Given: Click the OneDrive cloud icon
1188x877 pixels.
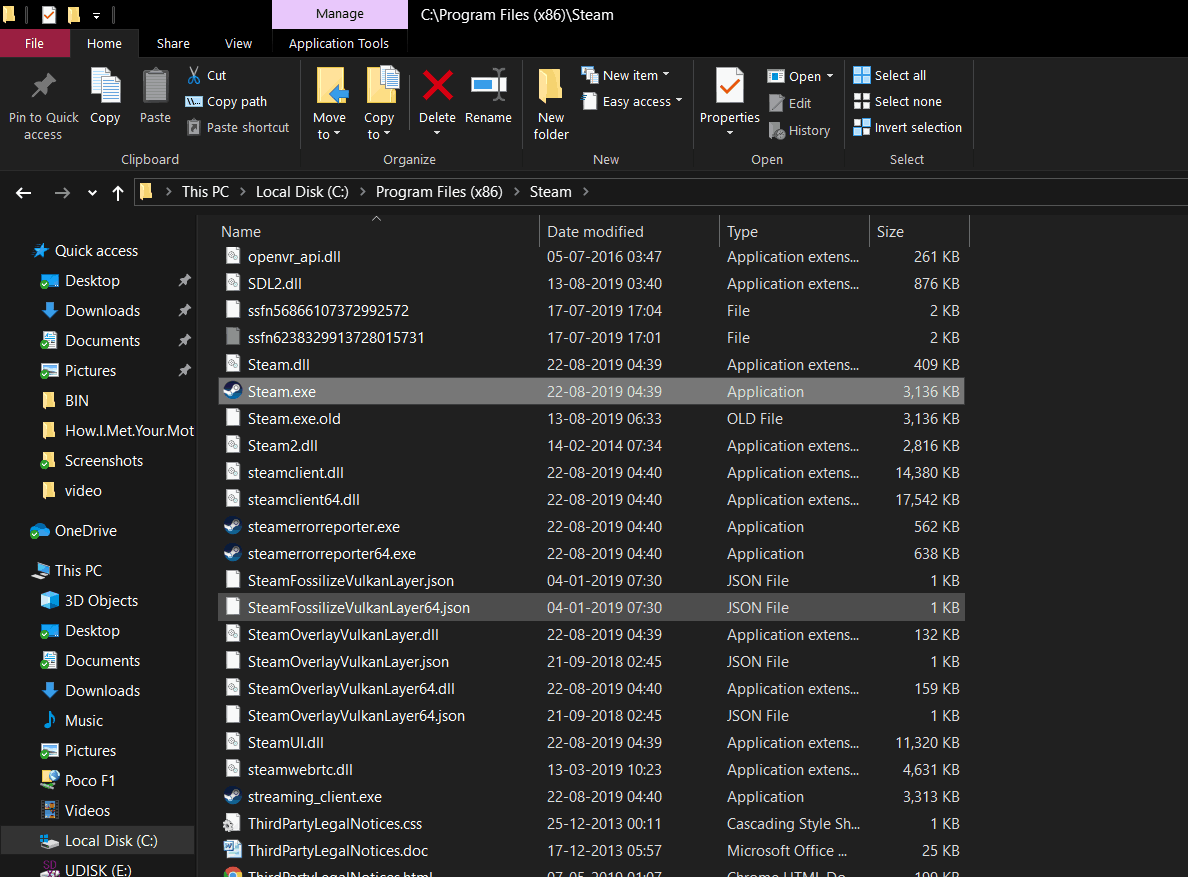Looking at the screenshot, I should coord(39,531).
